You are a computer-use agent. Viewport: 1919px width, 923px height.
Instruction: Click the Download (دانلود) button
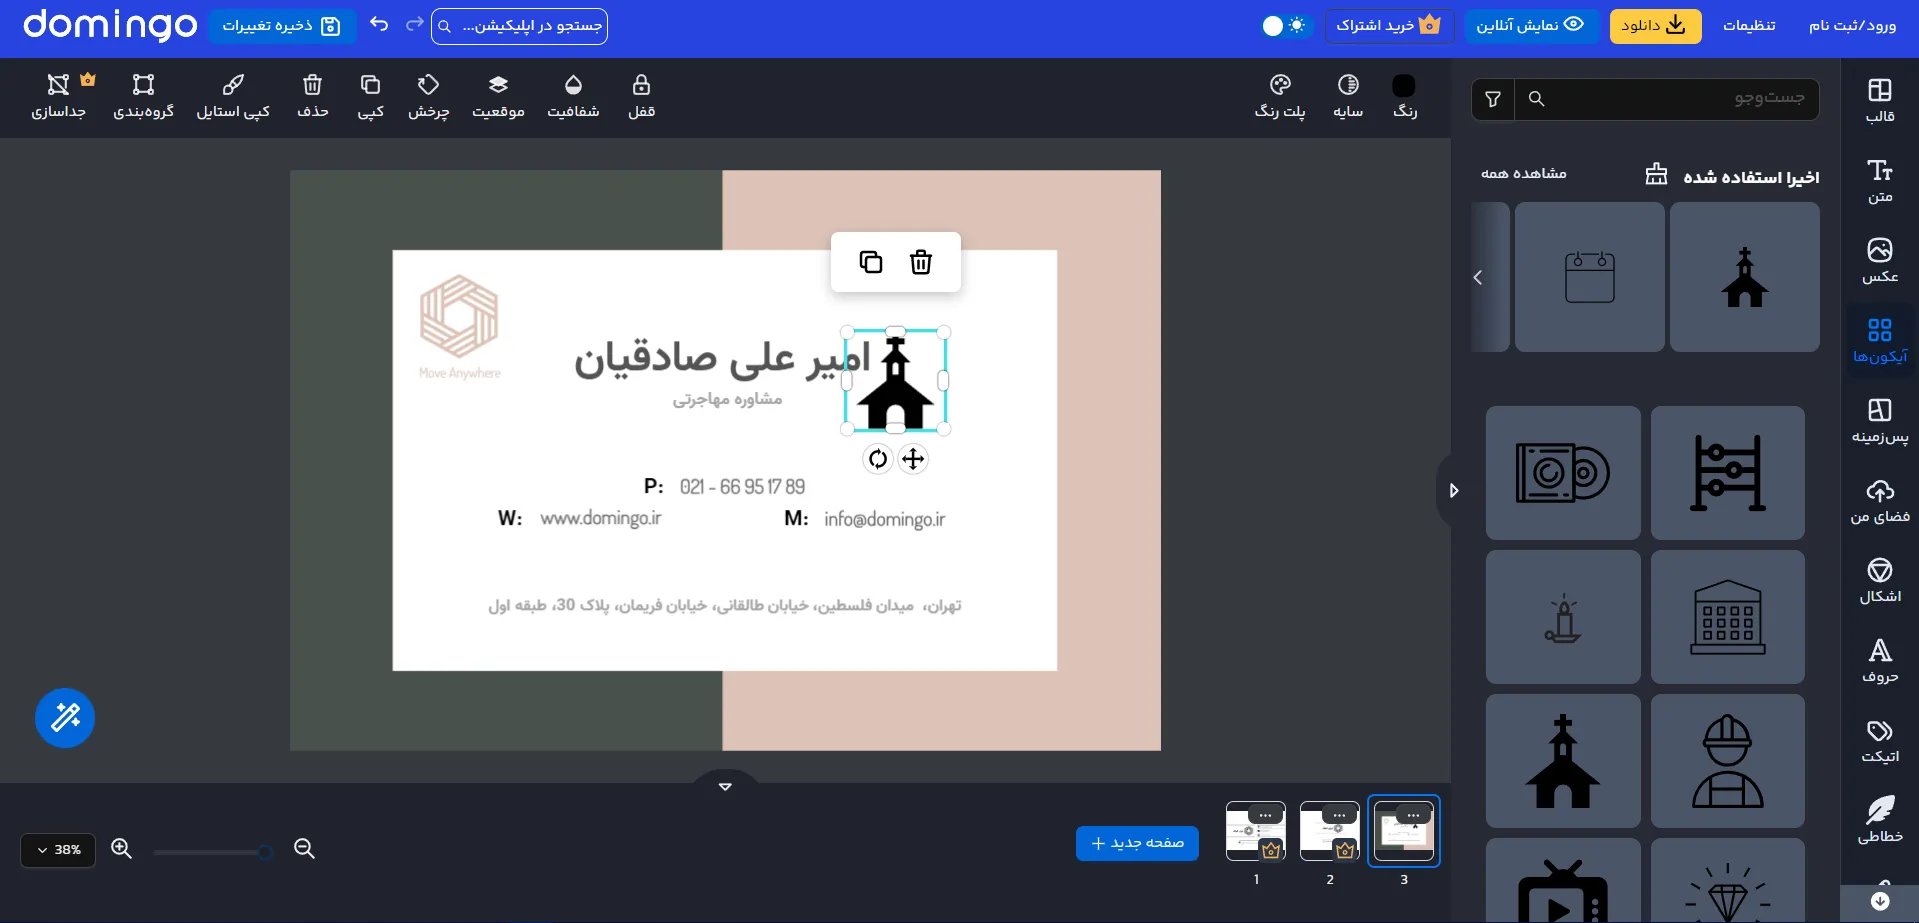tap(1655, 26)
